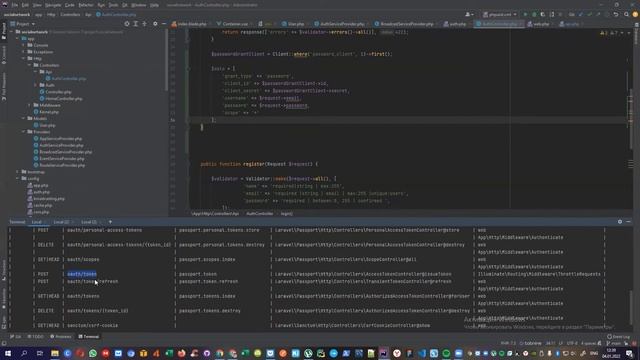Collapse the app folder in project tree
This screenshot has height=360, width=640.
pyautogui.click(x=18, y=39)
